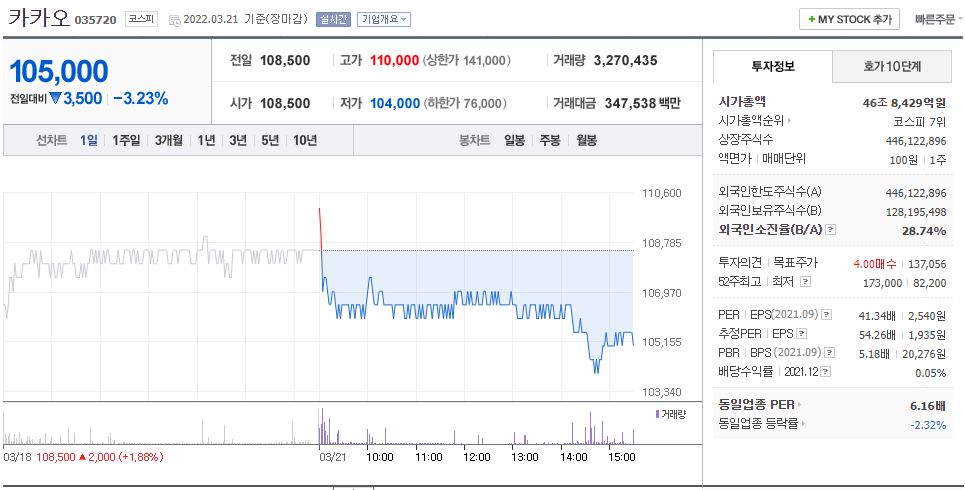Click the 거래량 value 3,270,435
The width and height of the screenshot is (965, 490).
tap(625, 60)
